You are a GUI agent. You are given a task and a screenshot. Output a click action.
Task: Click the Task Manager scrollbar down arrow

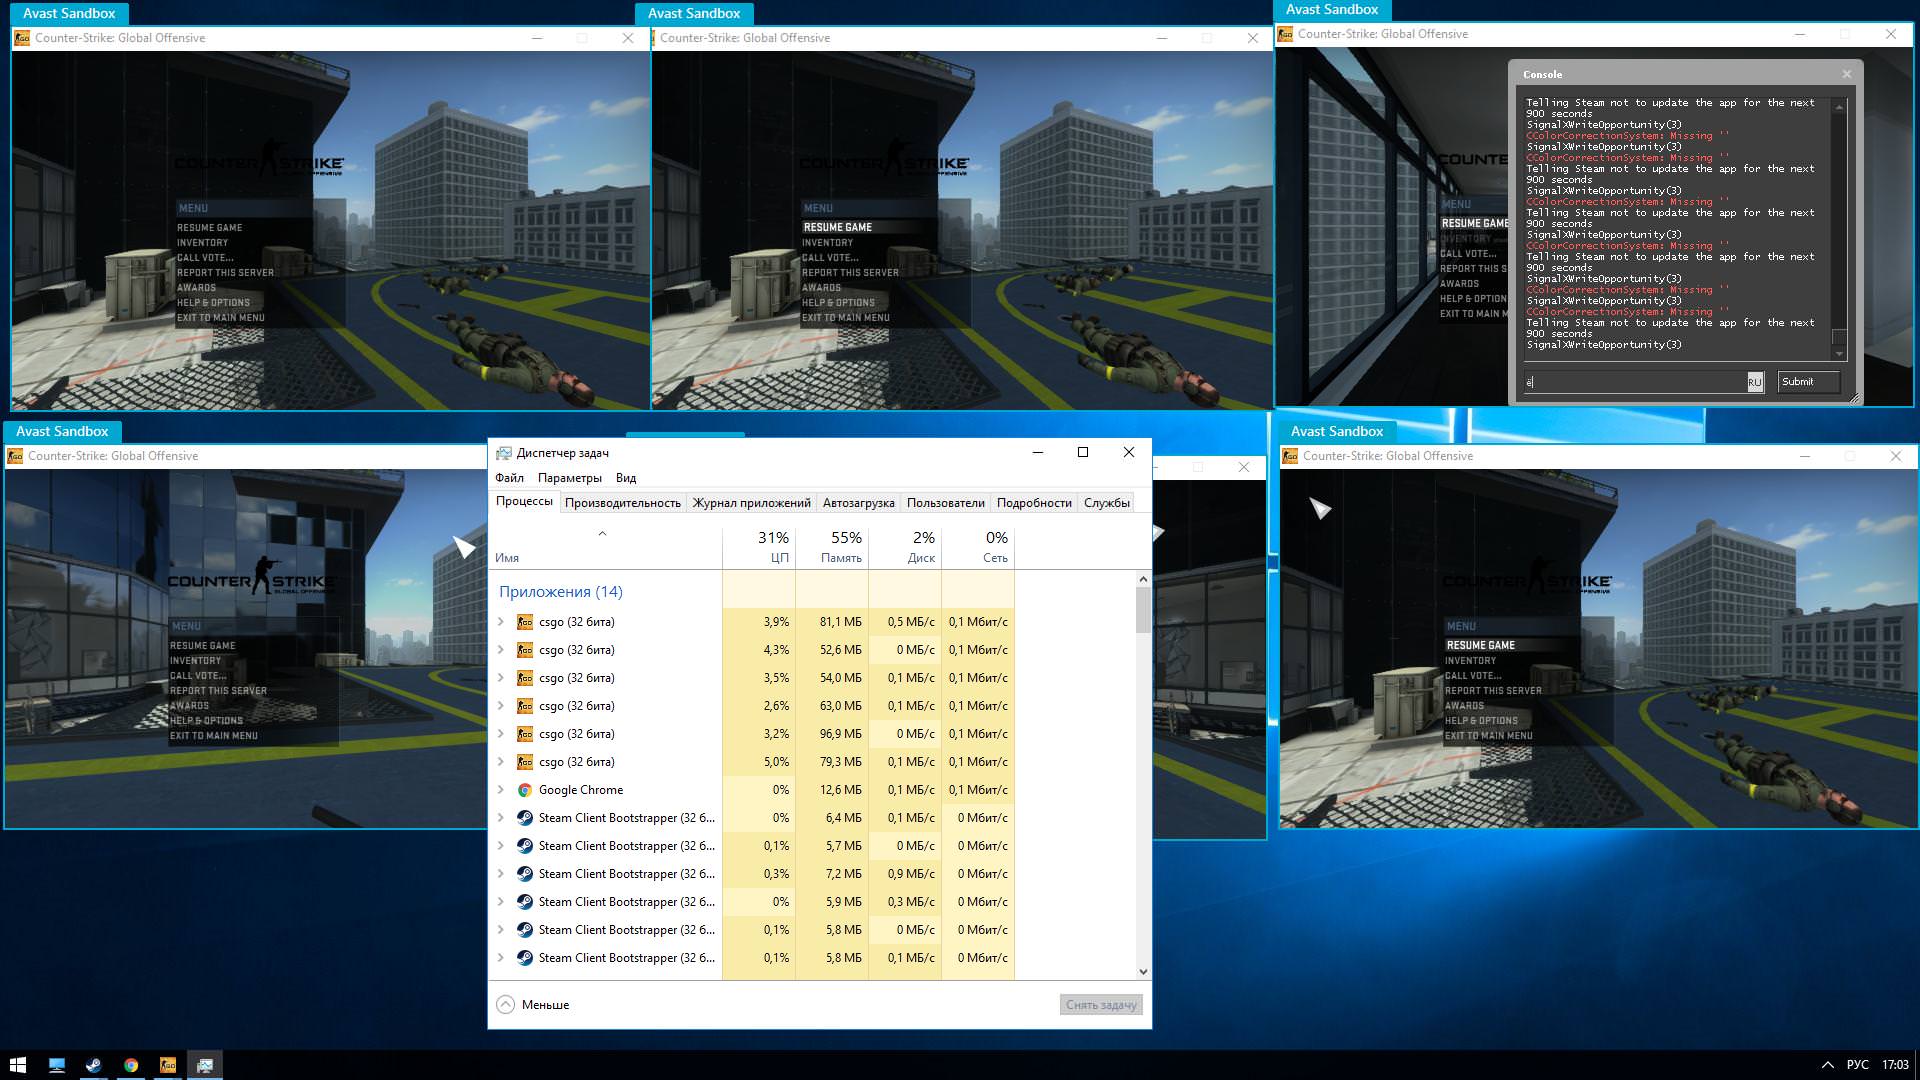coord(1143,971)
